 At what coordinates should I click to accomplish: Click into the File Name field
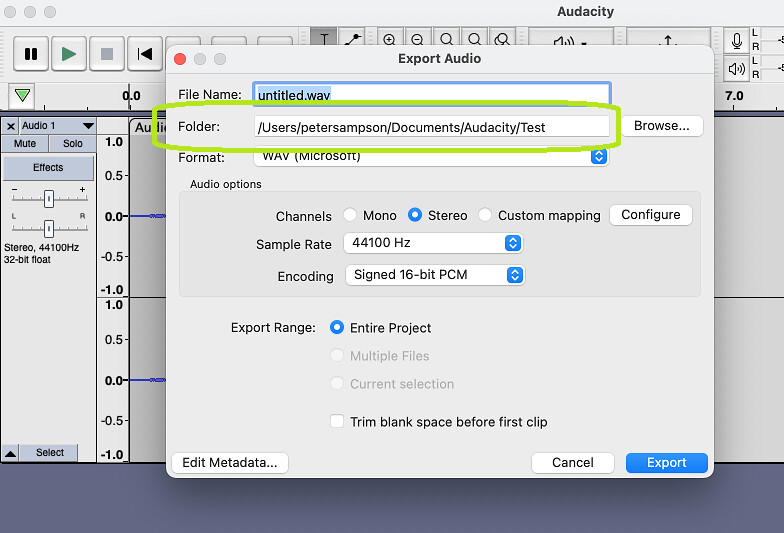pyautogui.click(x=432, y=94)
